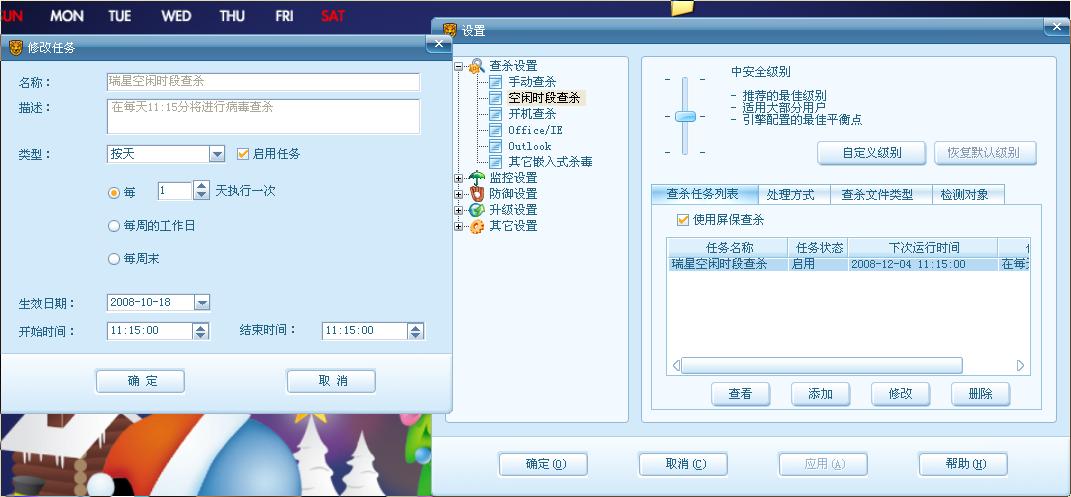The image size is (1071, 497).
Task: Click the Outlook document icon
Action: coord(497,146)
